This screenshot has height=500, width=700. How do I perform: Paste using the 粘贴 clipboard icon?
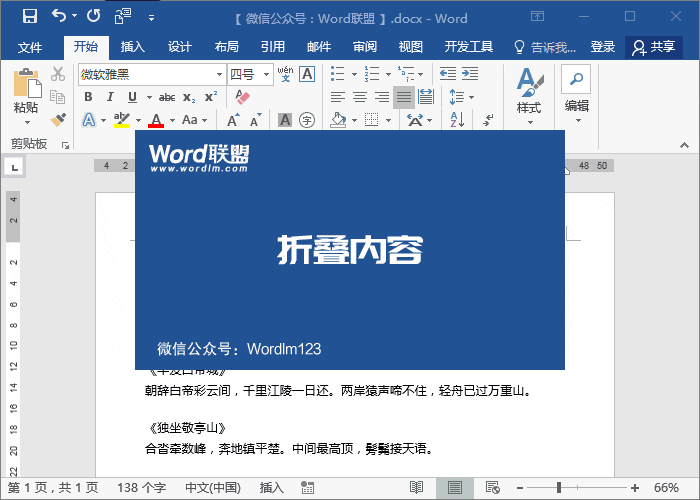pyautogui.click(x=27, y=83)
